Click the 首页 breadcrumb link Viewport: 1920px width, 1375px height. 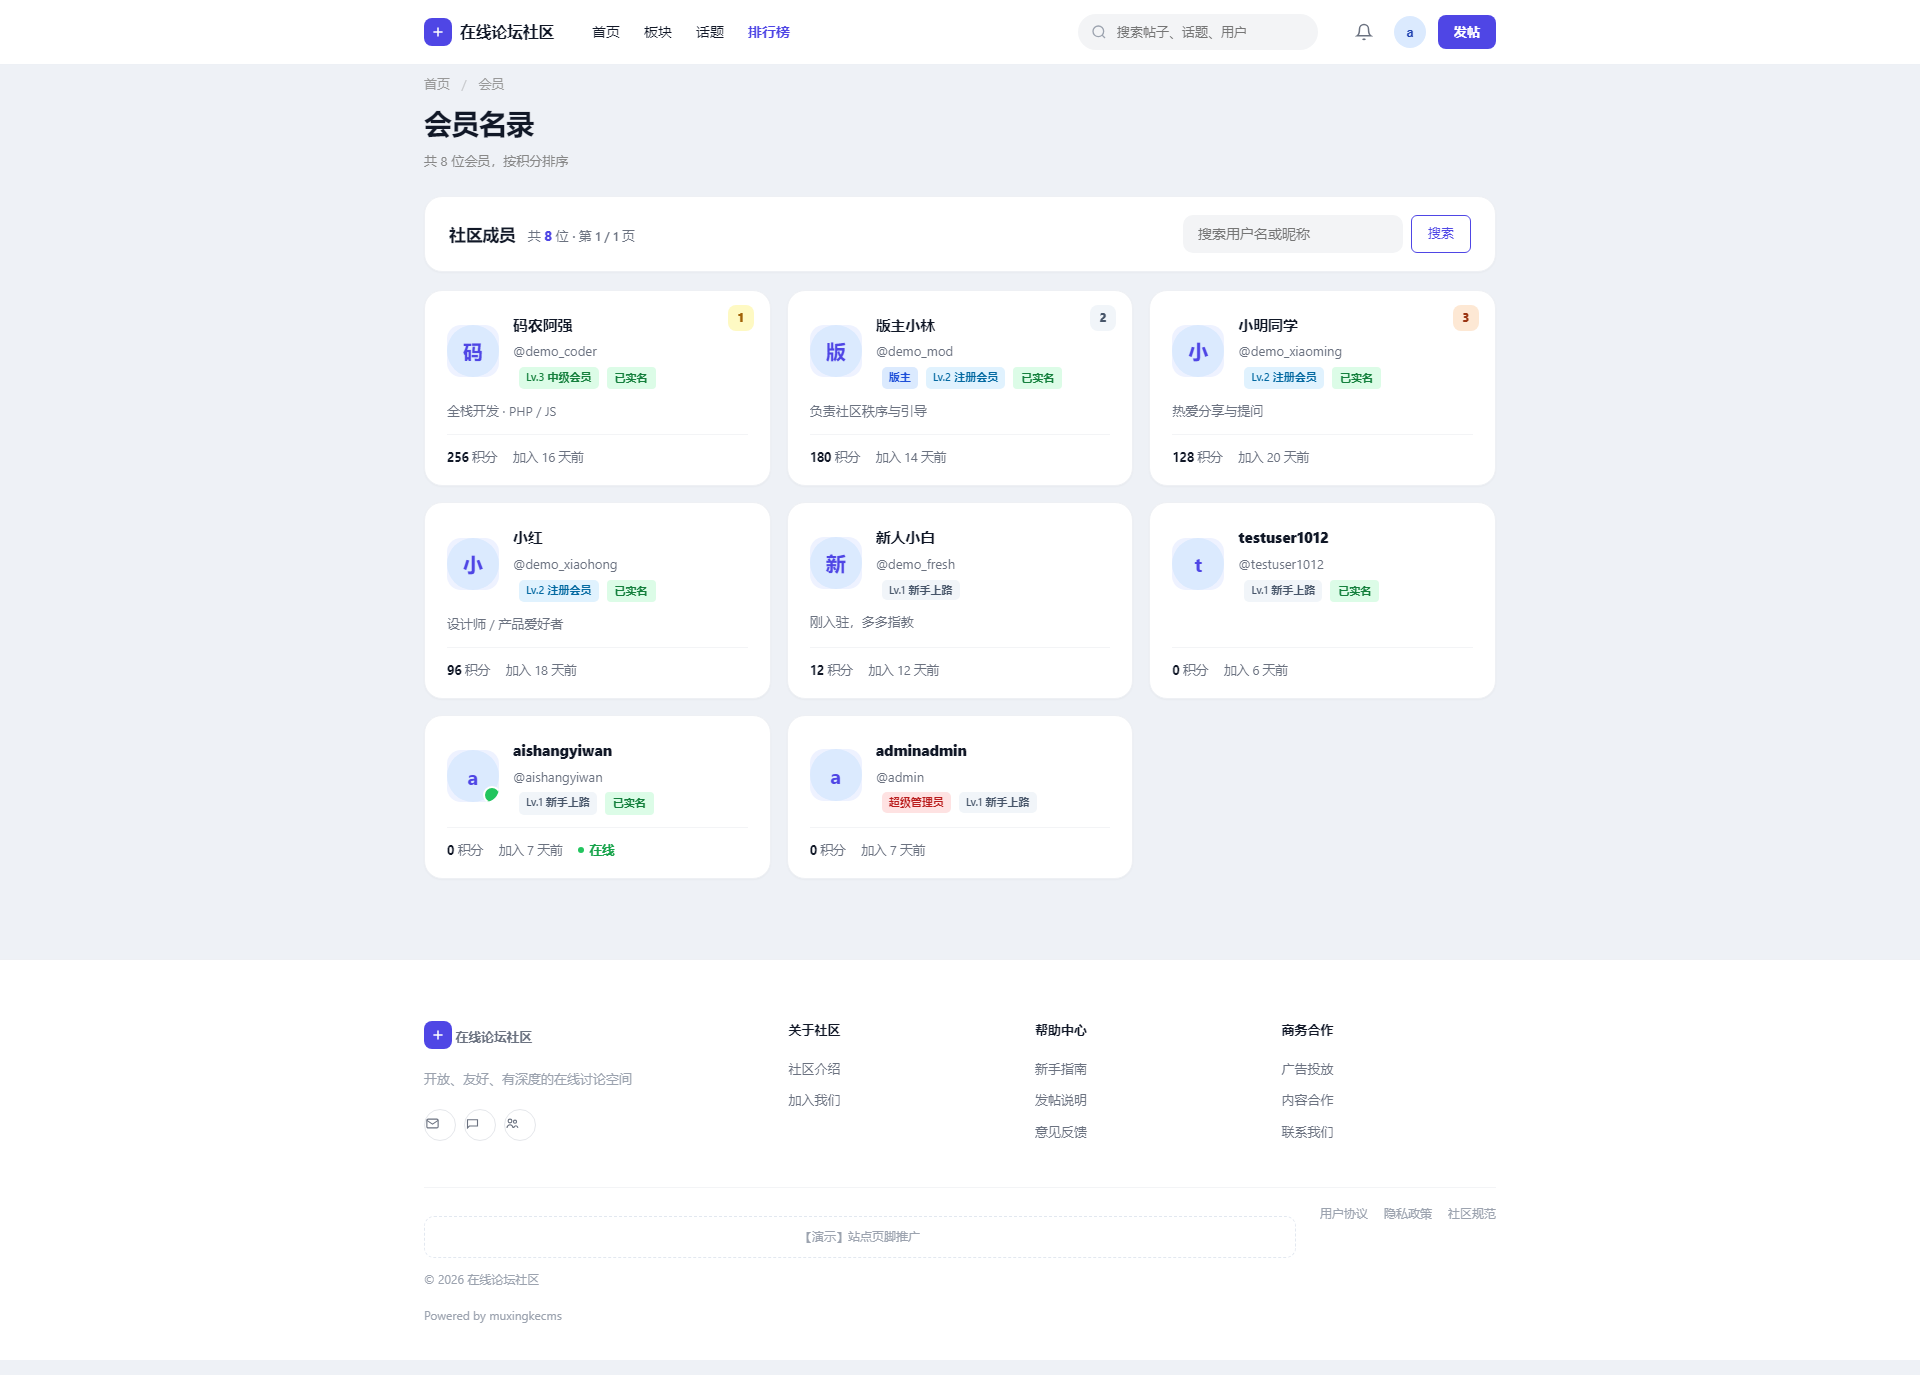point(437,84)
